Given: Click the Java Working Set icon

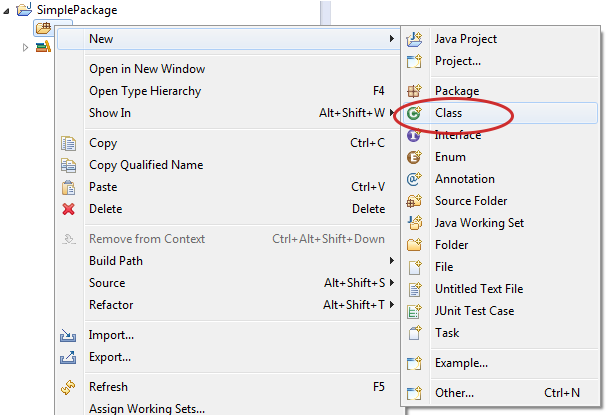Looking at the screenshot, I should [415, 223].
